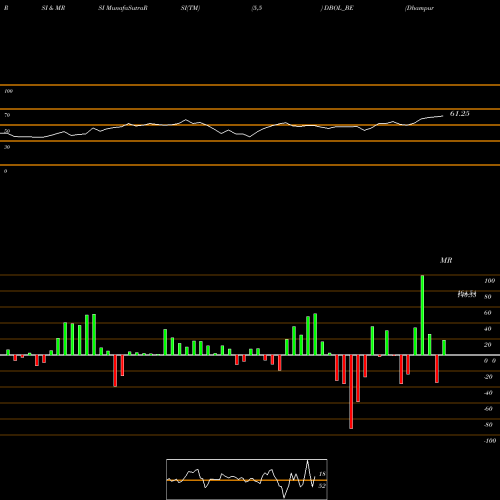
Task: Click the '(Dhampur' header text
Action: point(419,8)
